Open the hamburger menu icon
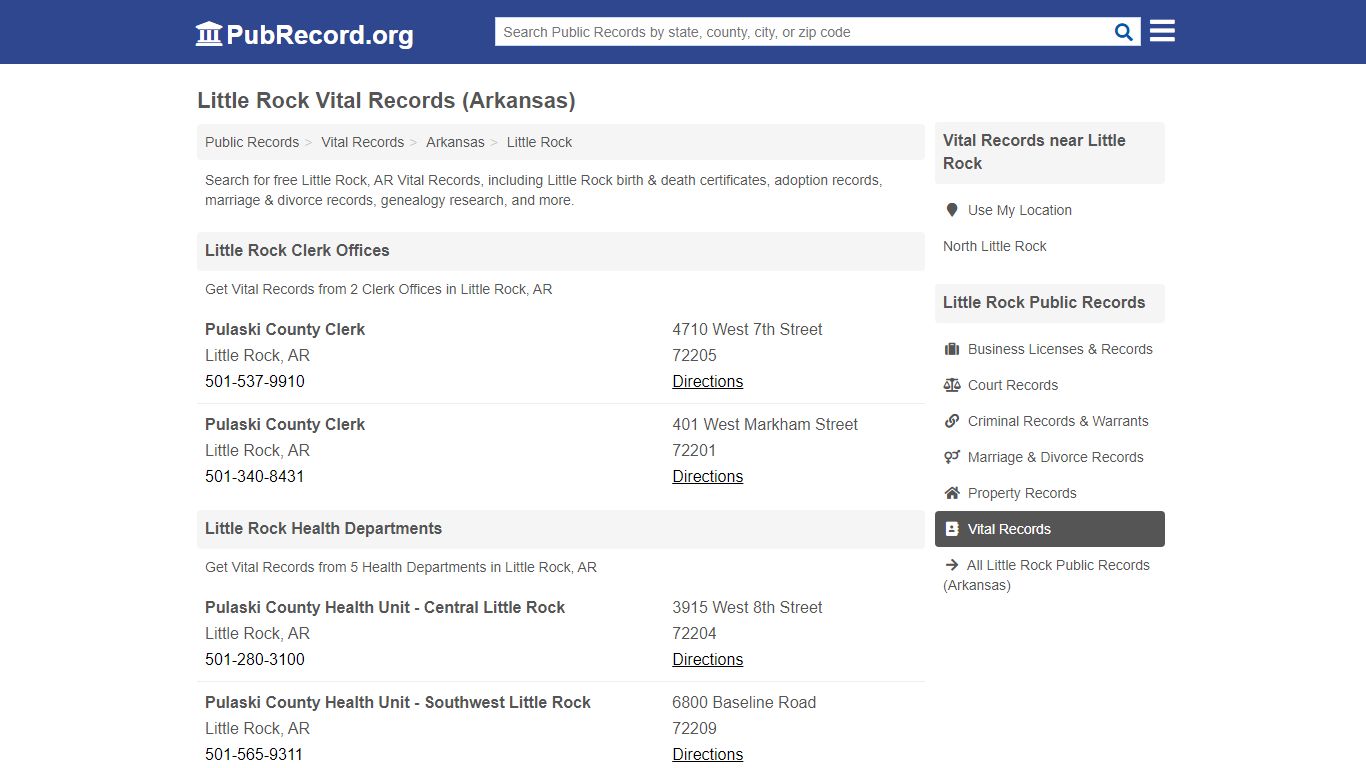This screenshot has width=1366, height=768. tap(1162, 31)
